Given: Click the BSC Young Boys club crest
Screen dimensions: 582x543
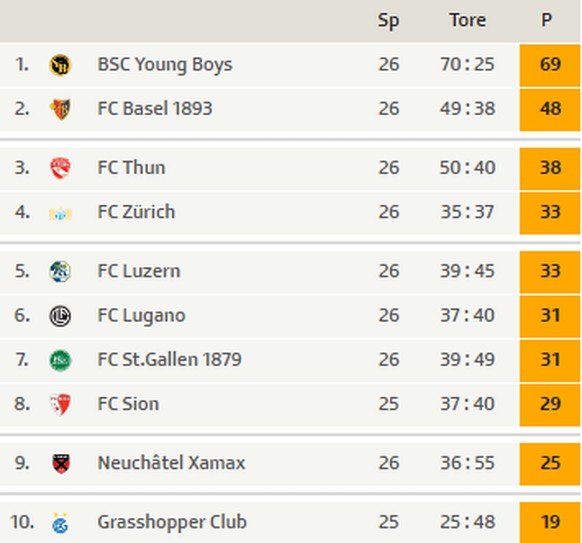Looking at the screenshot, I should tap(60, 65).
